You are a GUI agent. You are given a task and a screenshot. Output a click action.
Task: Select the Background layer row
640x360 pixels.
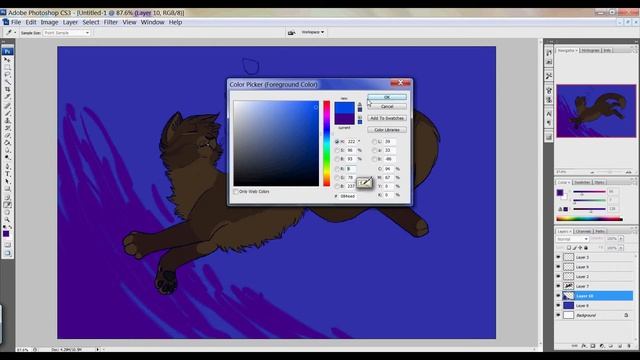coord(594,315)
